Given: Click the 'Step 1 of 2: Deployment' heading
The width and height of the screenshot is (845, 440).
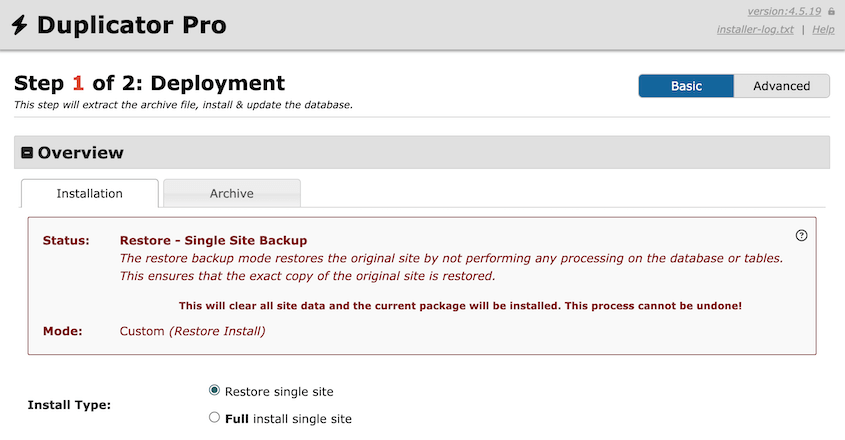Looking at the screenshot, I should (149, 83).
